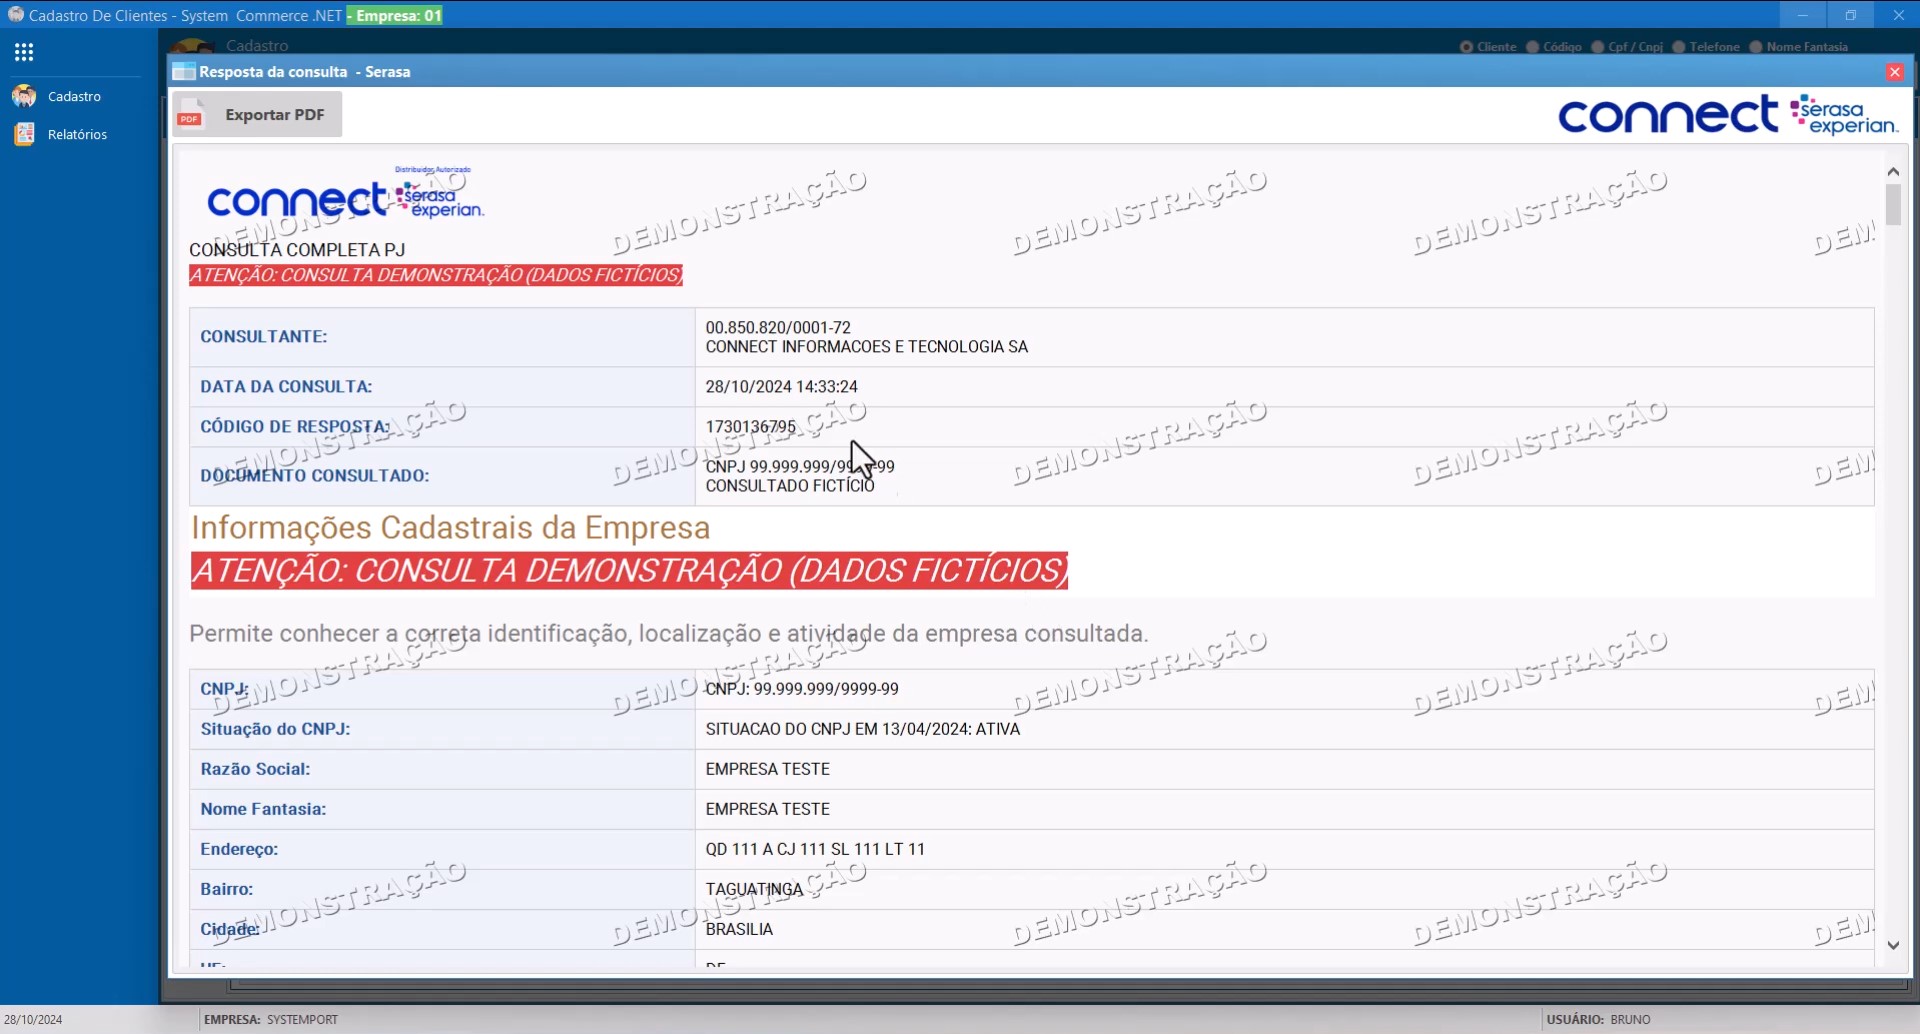Click the application icon in the title bar
Screen dimensions: 1920x1034
[15, 15]
